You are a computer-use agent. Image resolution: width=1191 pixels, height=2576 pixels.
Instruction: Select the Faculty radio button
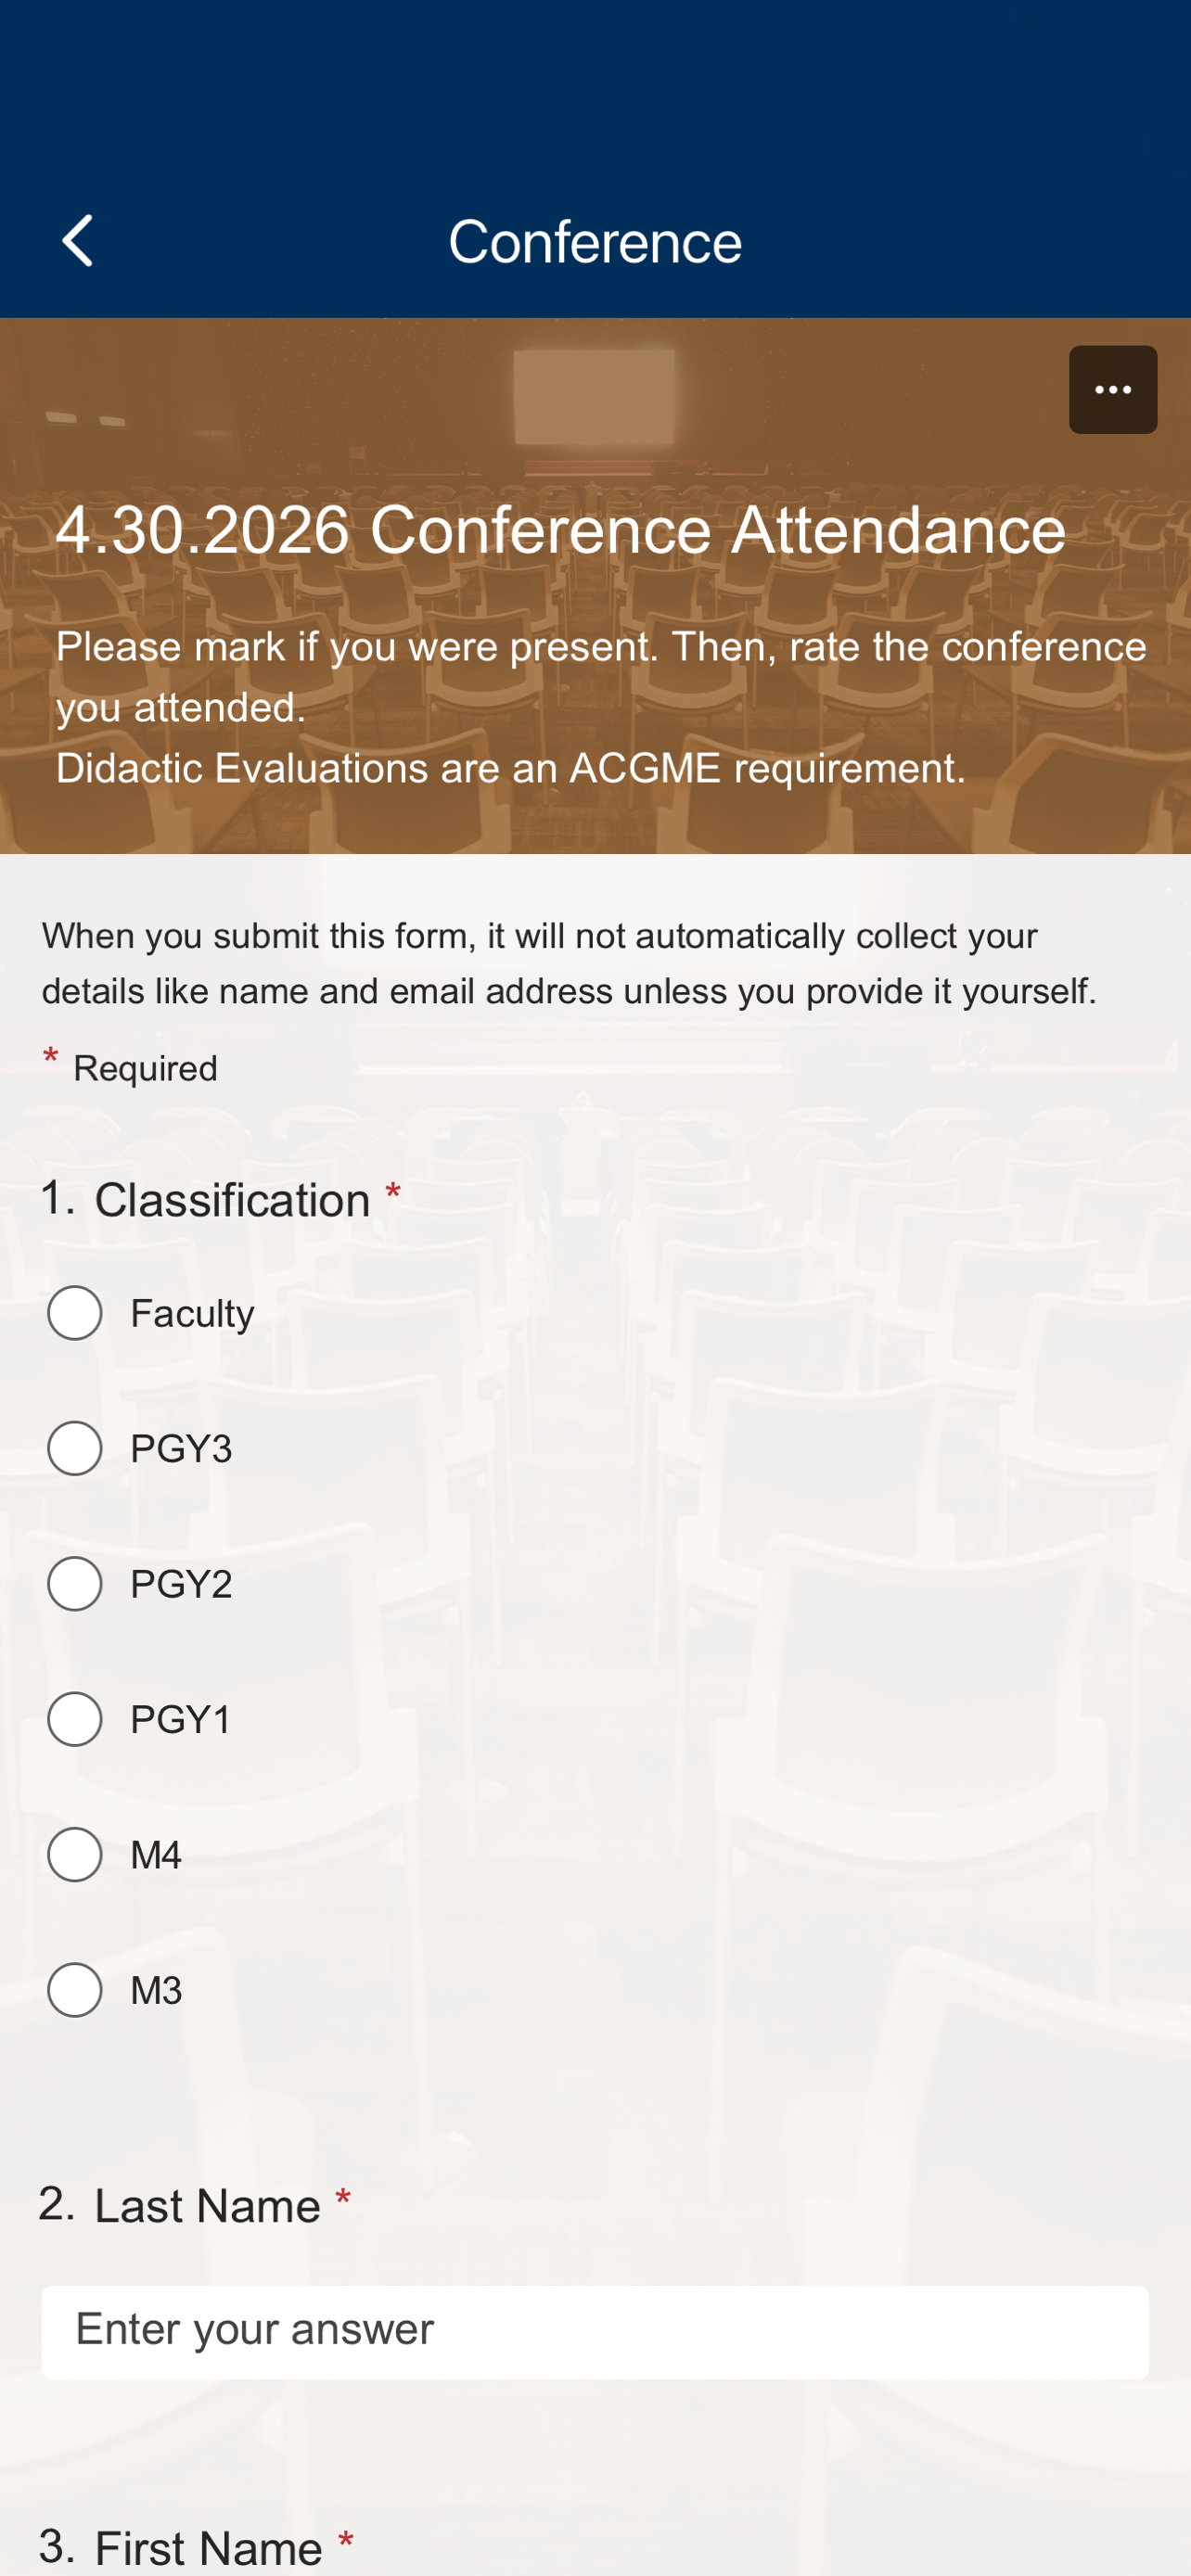coord(75,1313)
